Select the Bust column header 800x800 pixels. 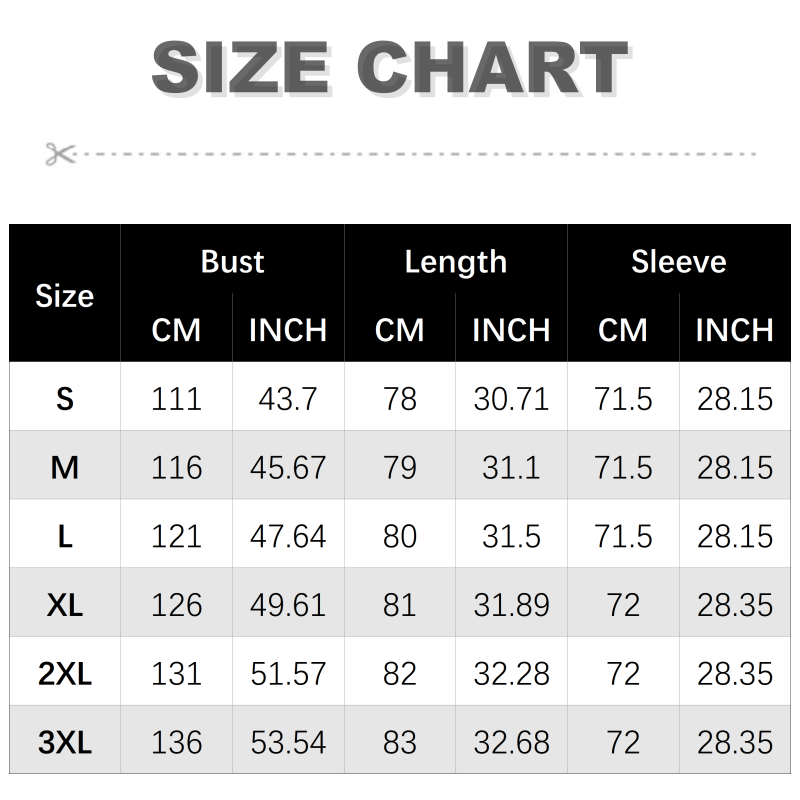(x=232, y=262)
